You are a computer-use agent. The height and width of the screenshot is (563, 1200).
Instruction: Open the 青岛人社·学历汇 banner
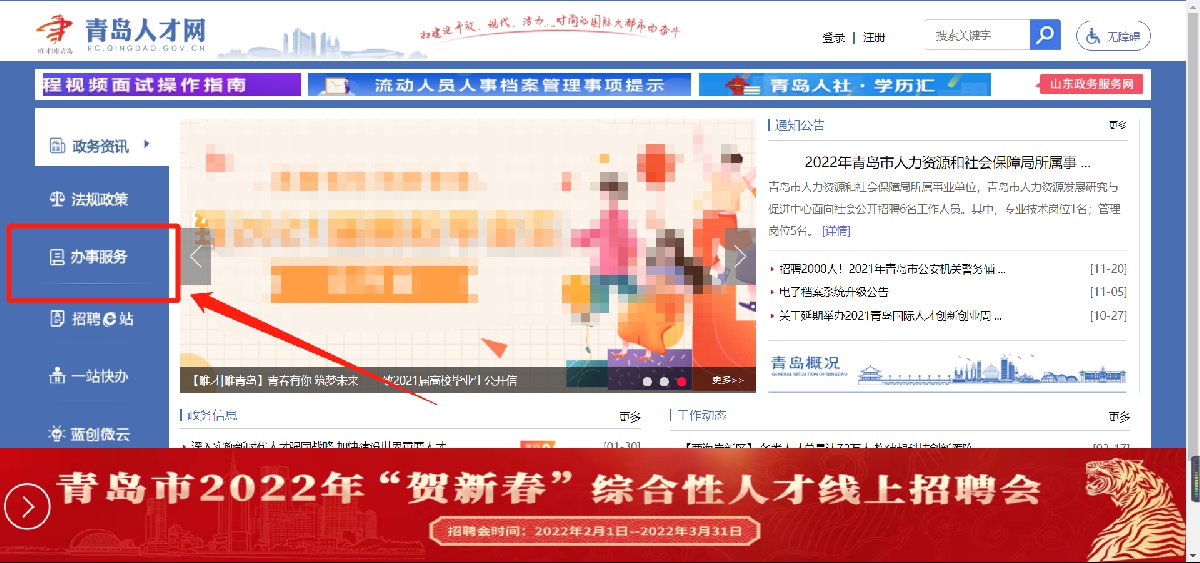pyautogui.click(x=845, y=85)
